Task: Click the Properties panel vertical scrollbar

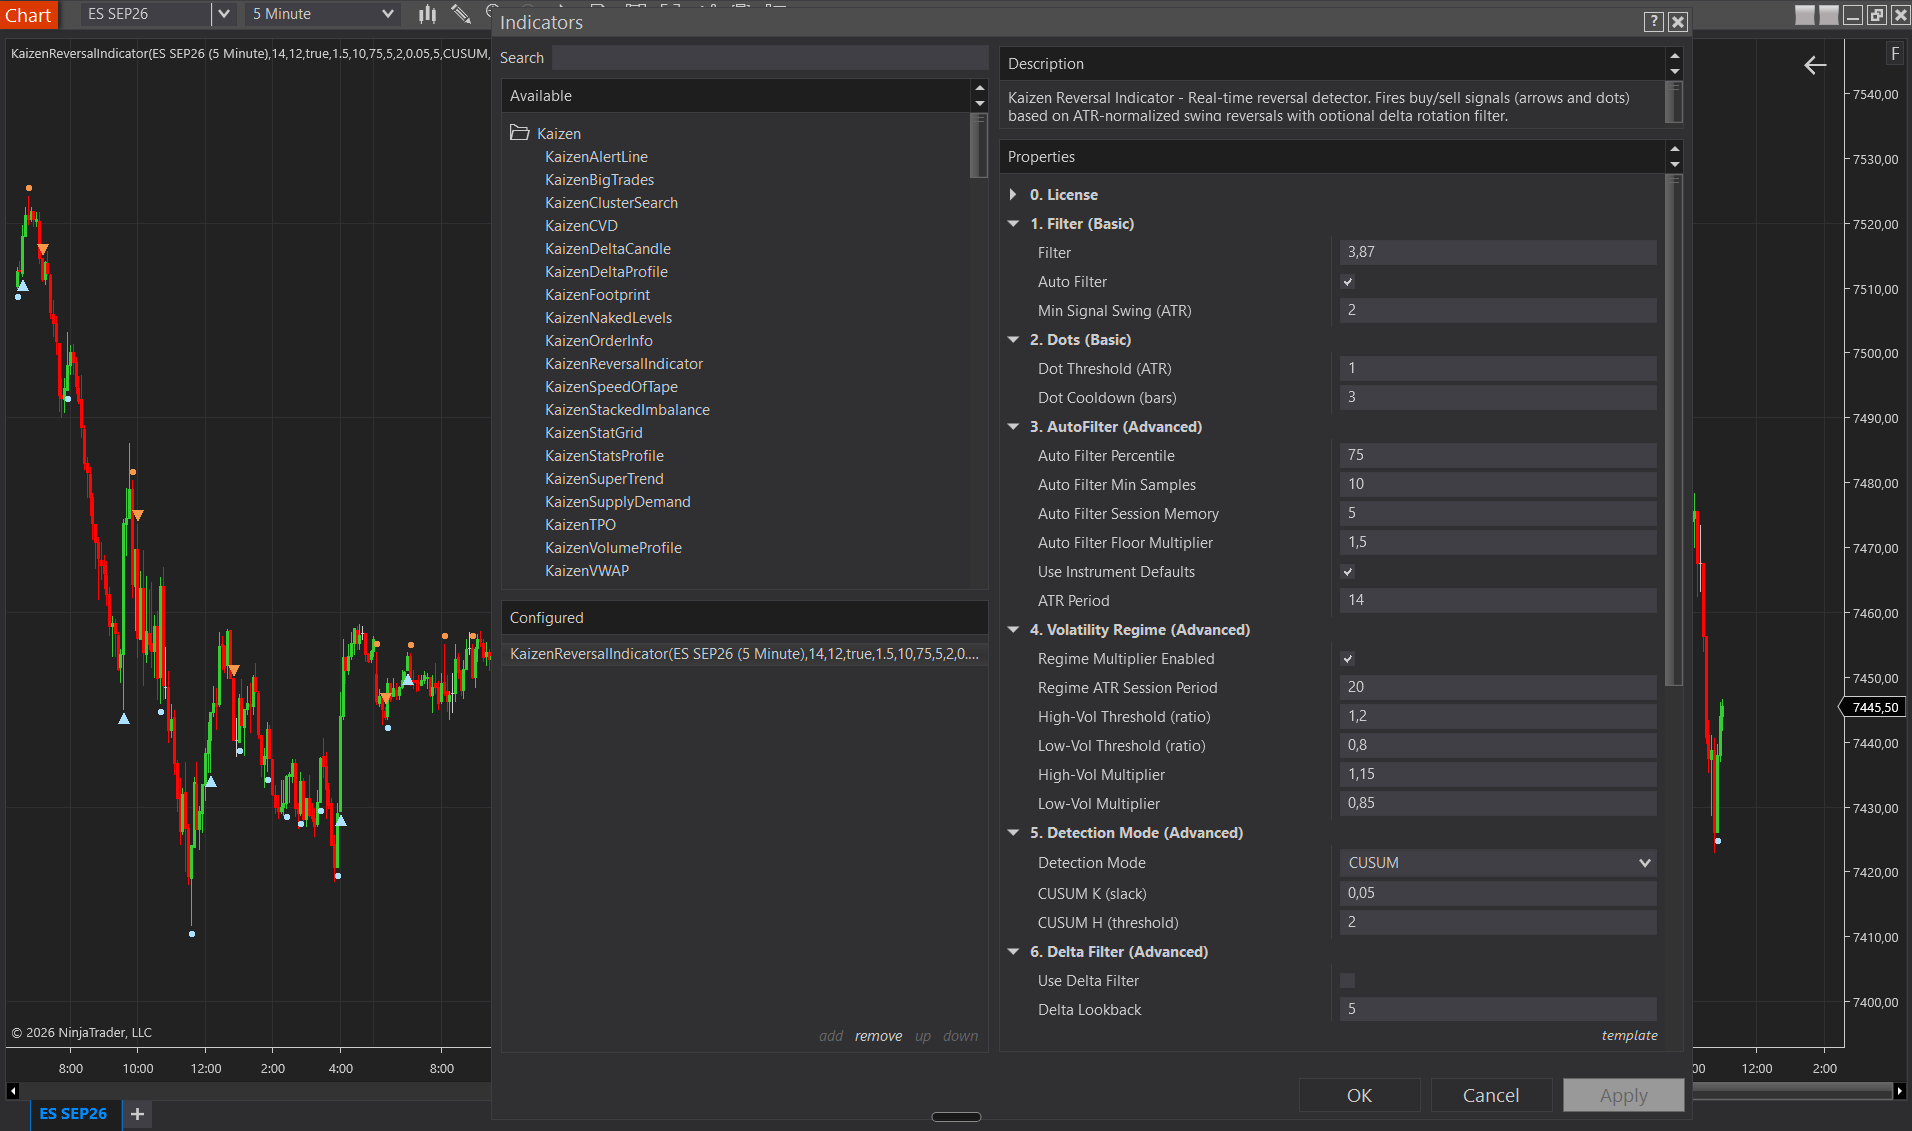Action: [1674, 430]
